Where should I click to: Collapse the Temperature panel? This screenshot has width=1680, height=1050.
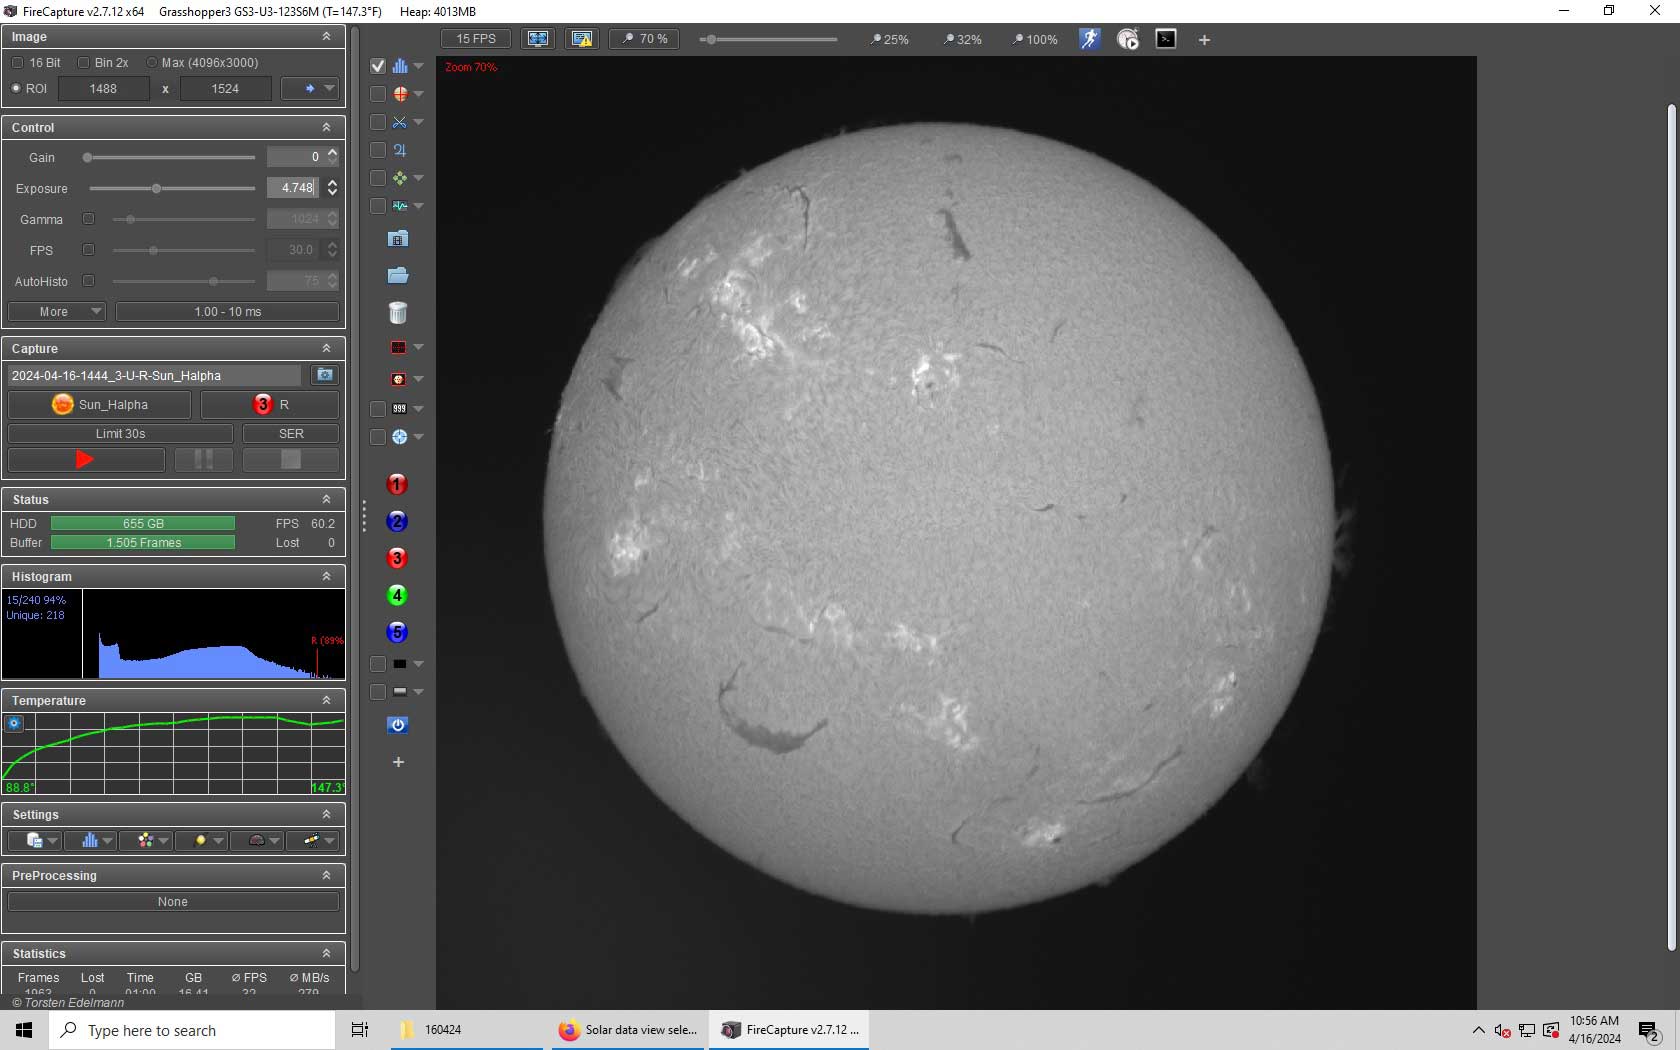tap(326, 701)
